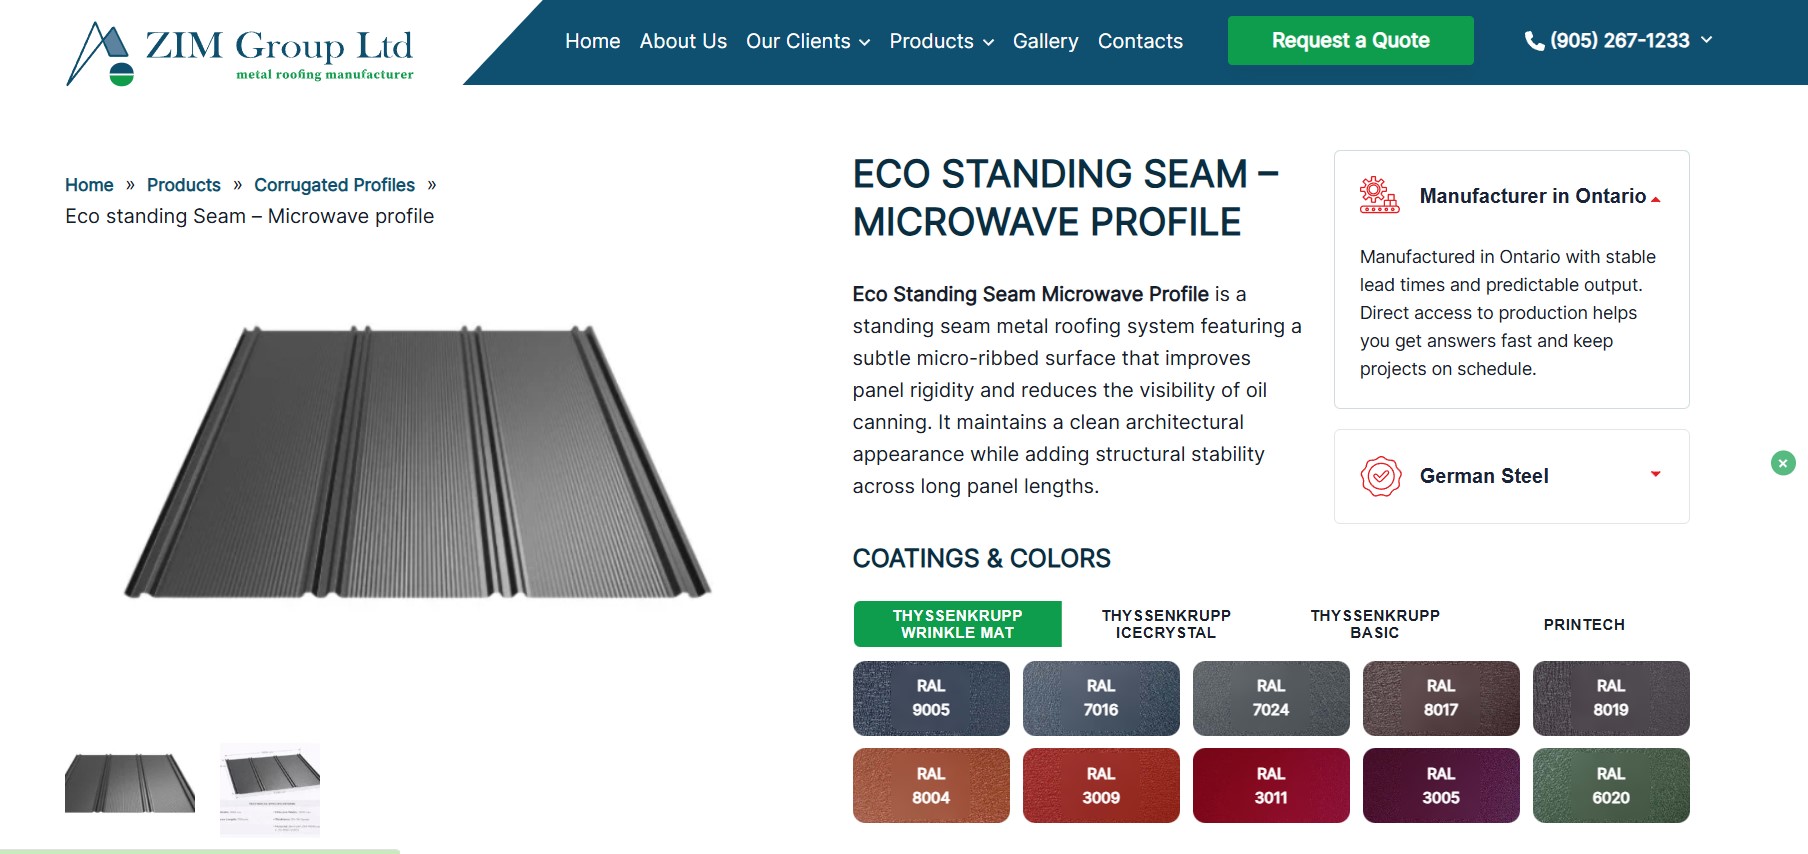Open the Products dropdown menu
This screenshot has height=854, width=1808.
[x=941, y=41]
